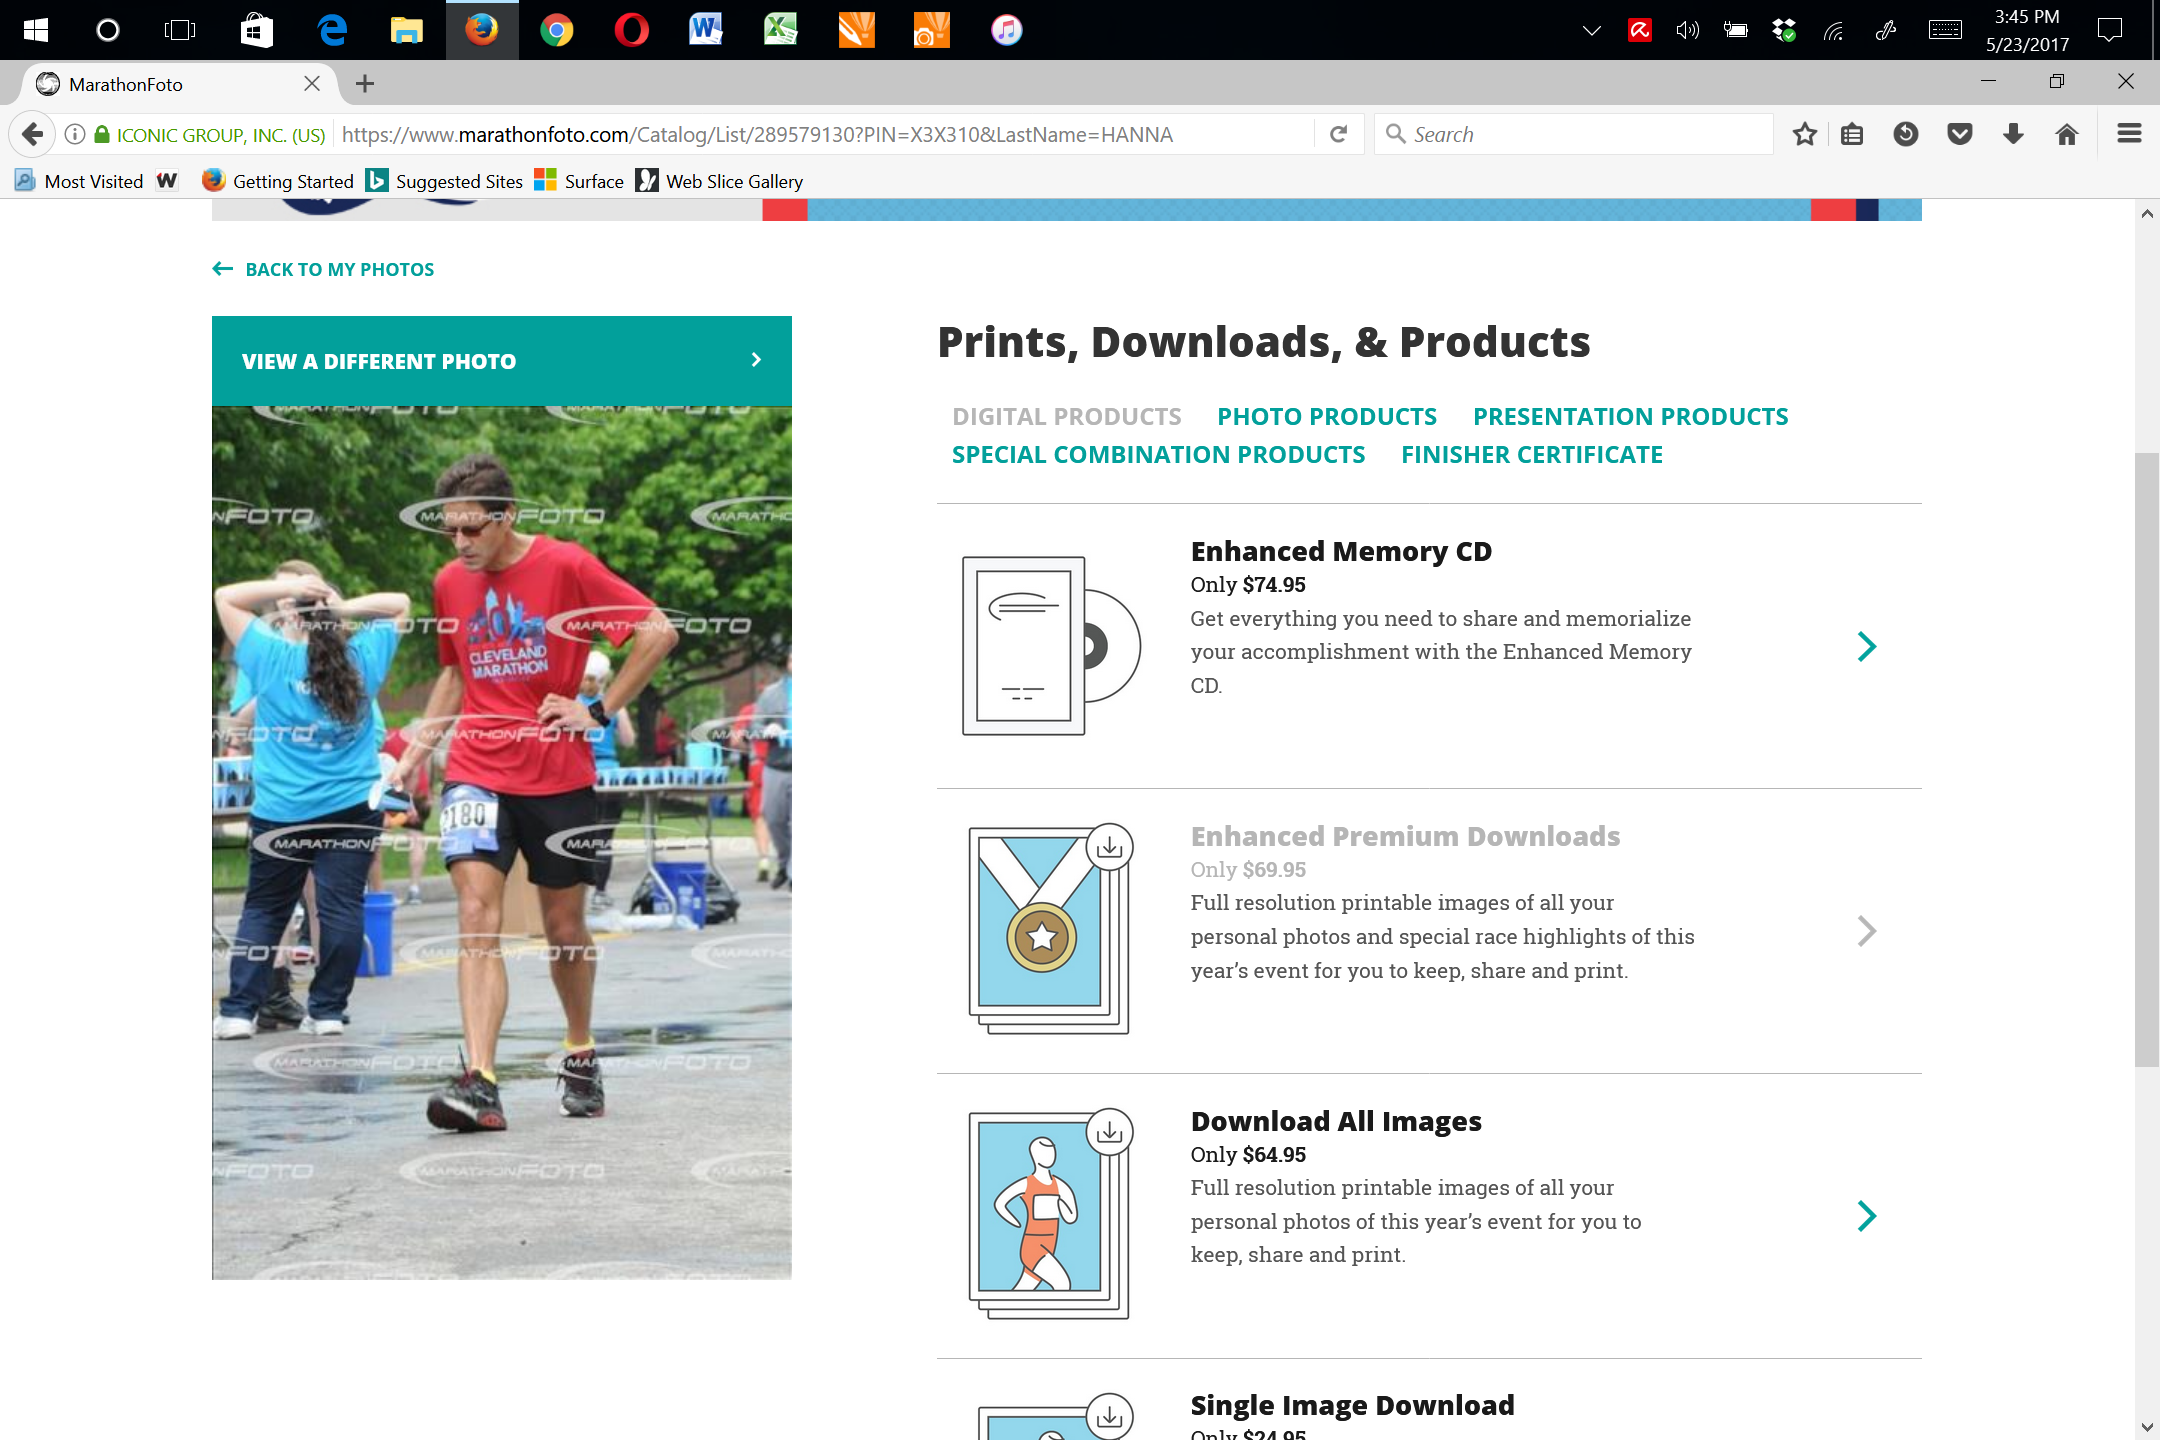Open Enhanced Memory CD title
Image resolution: width=2160 pixels, height=1440 pixels.
(1341, 552)
